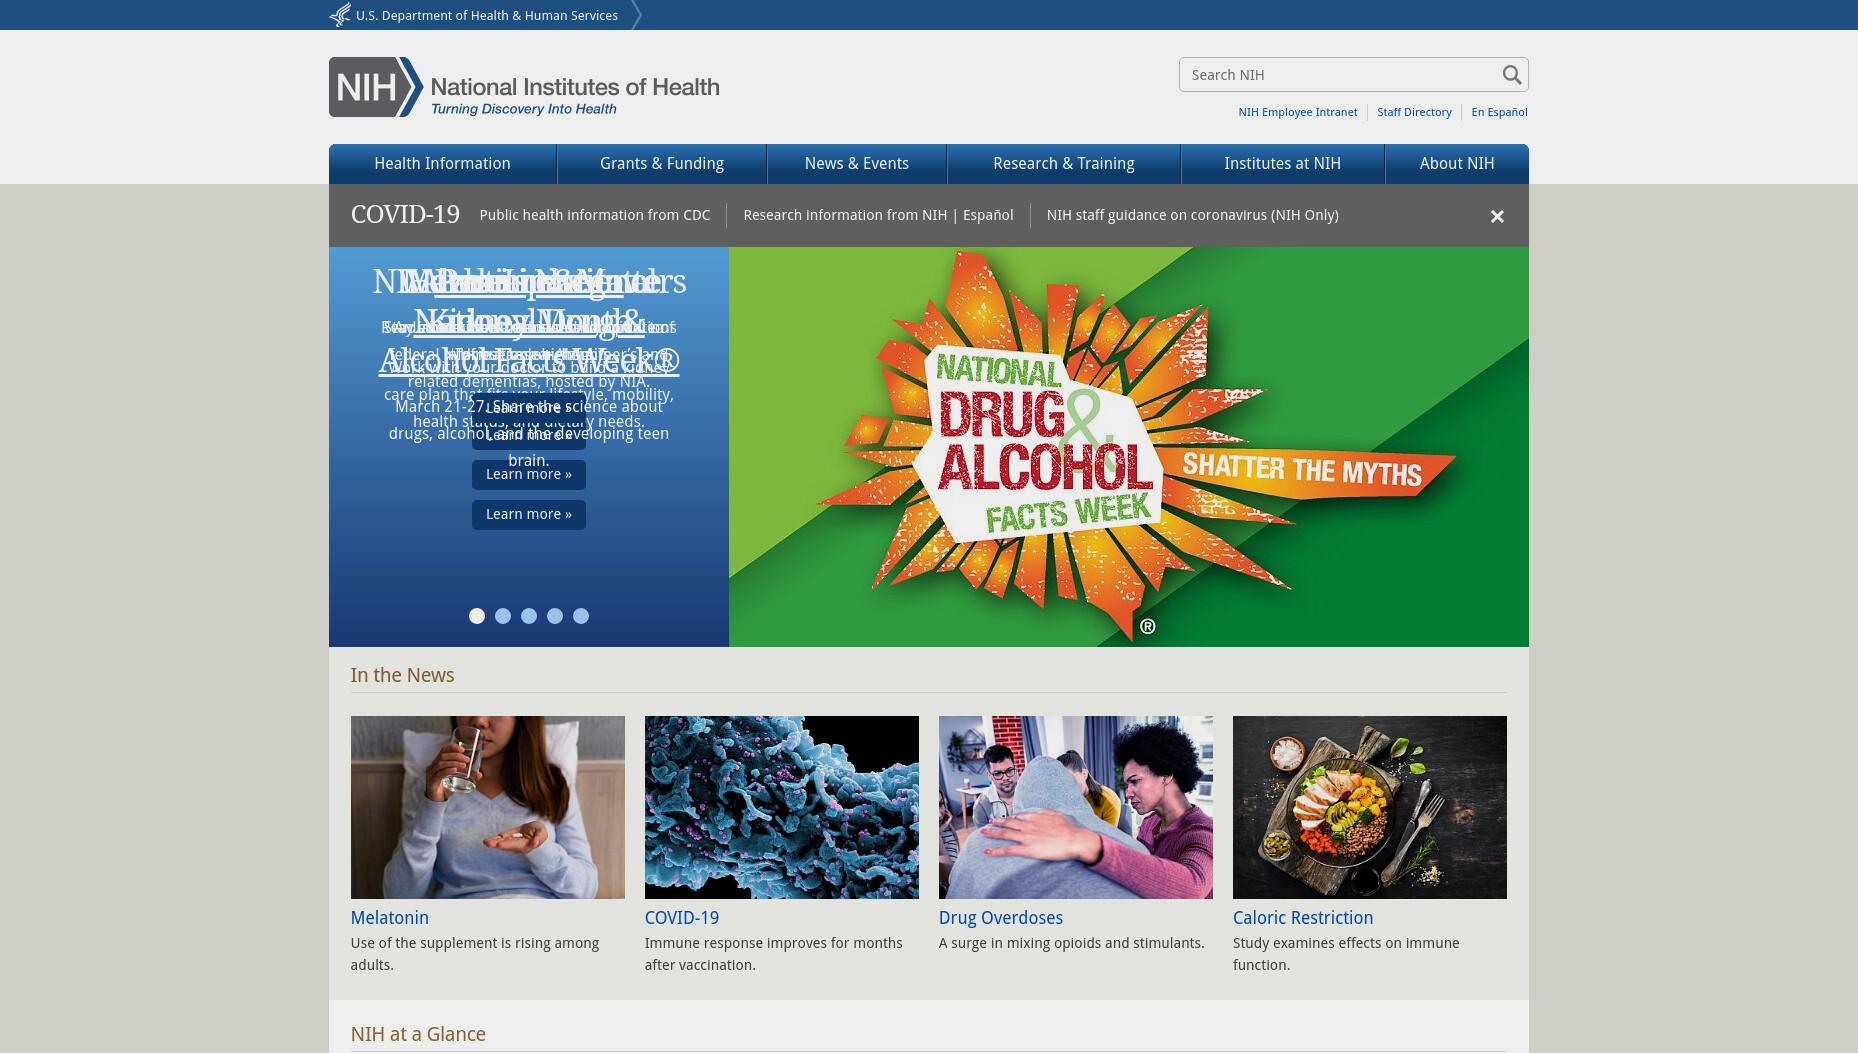Open the Health Information menu

tap(442, 164)
